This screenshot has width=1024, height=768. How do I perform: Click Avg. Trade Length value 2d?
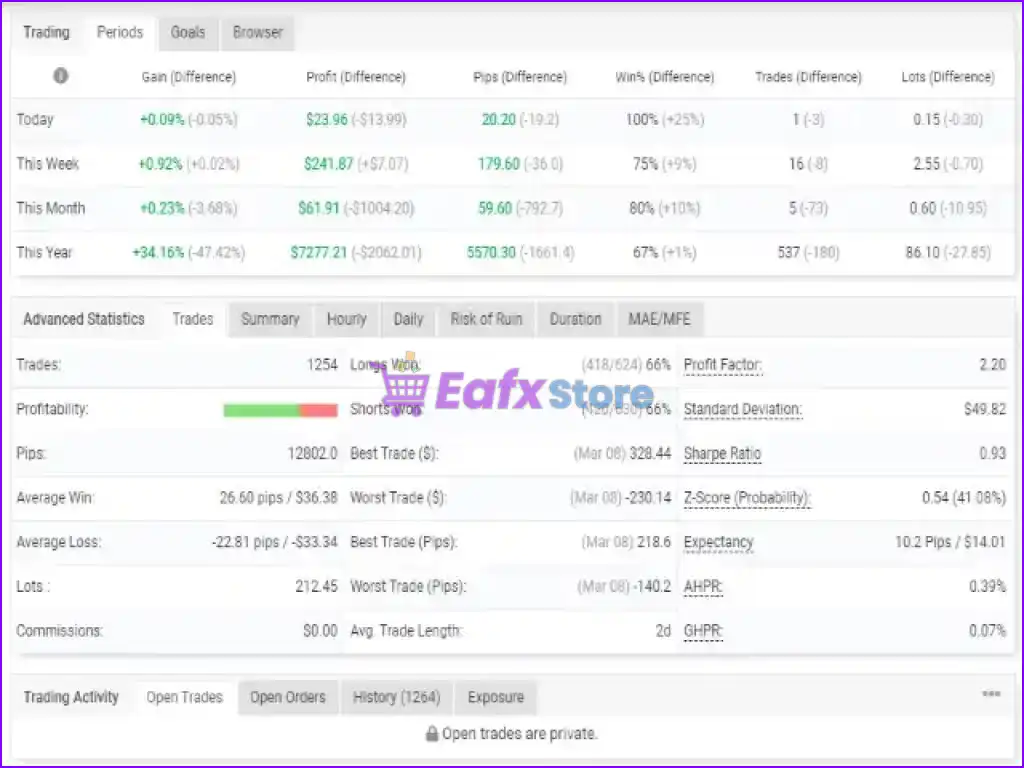(x=664, y=631)
